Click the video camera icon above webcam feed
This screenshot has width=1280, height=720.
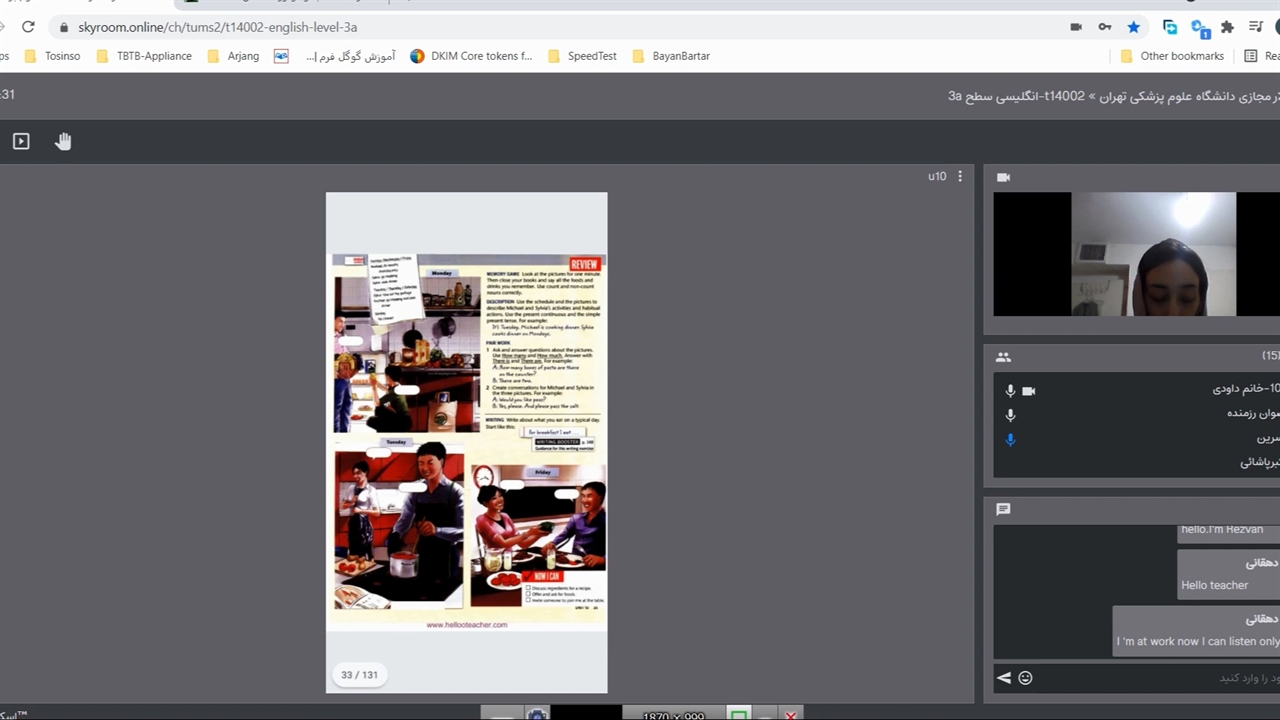(1003, 177)
